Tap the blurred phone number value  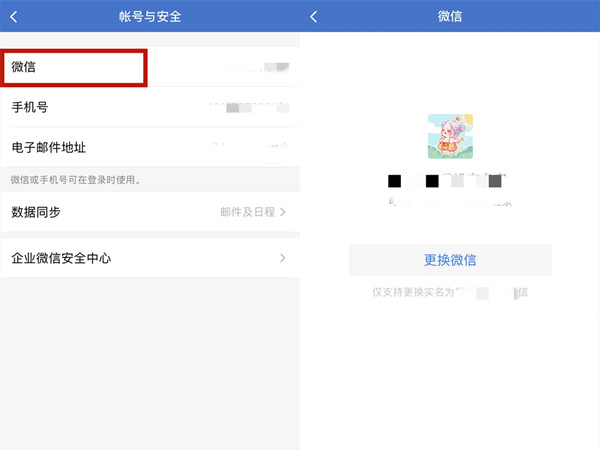pos(245,107)
